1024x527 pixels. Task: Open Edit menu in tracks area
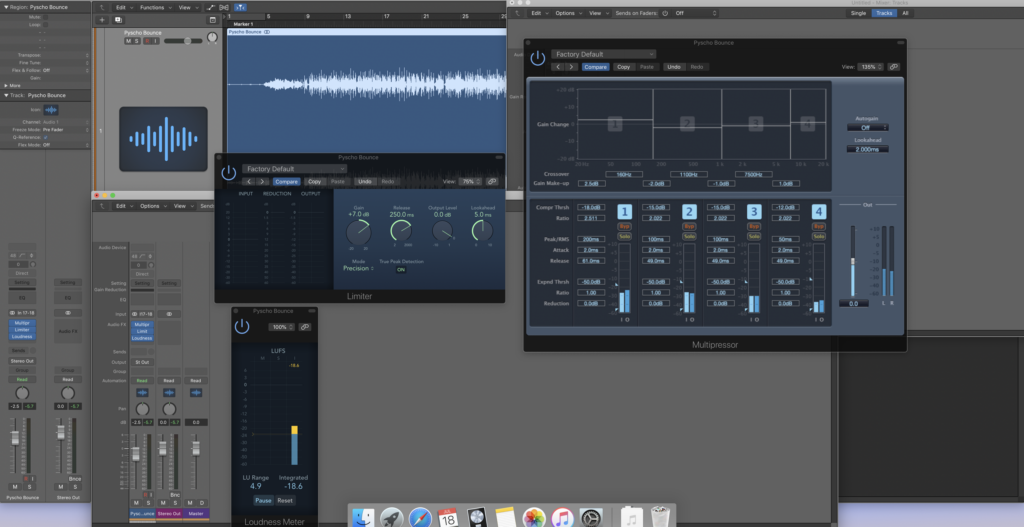pos(123,7)
